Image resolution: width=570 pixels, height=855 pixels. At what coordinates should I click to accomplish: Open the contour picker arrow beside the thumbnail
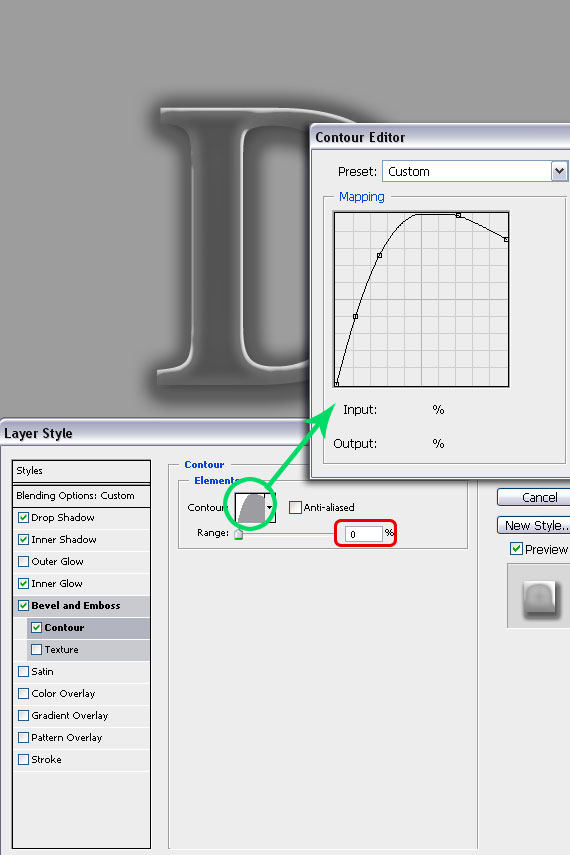click(x=269, y=508)
